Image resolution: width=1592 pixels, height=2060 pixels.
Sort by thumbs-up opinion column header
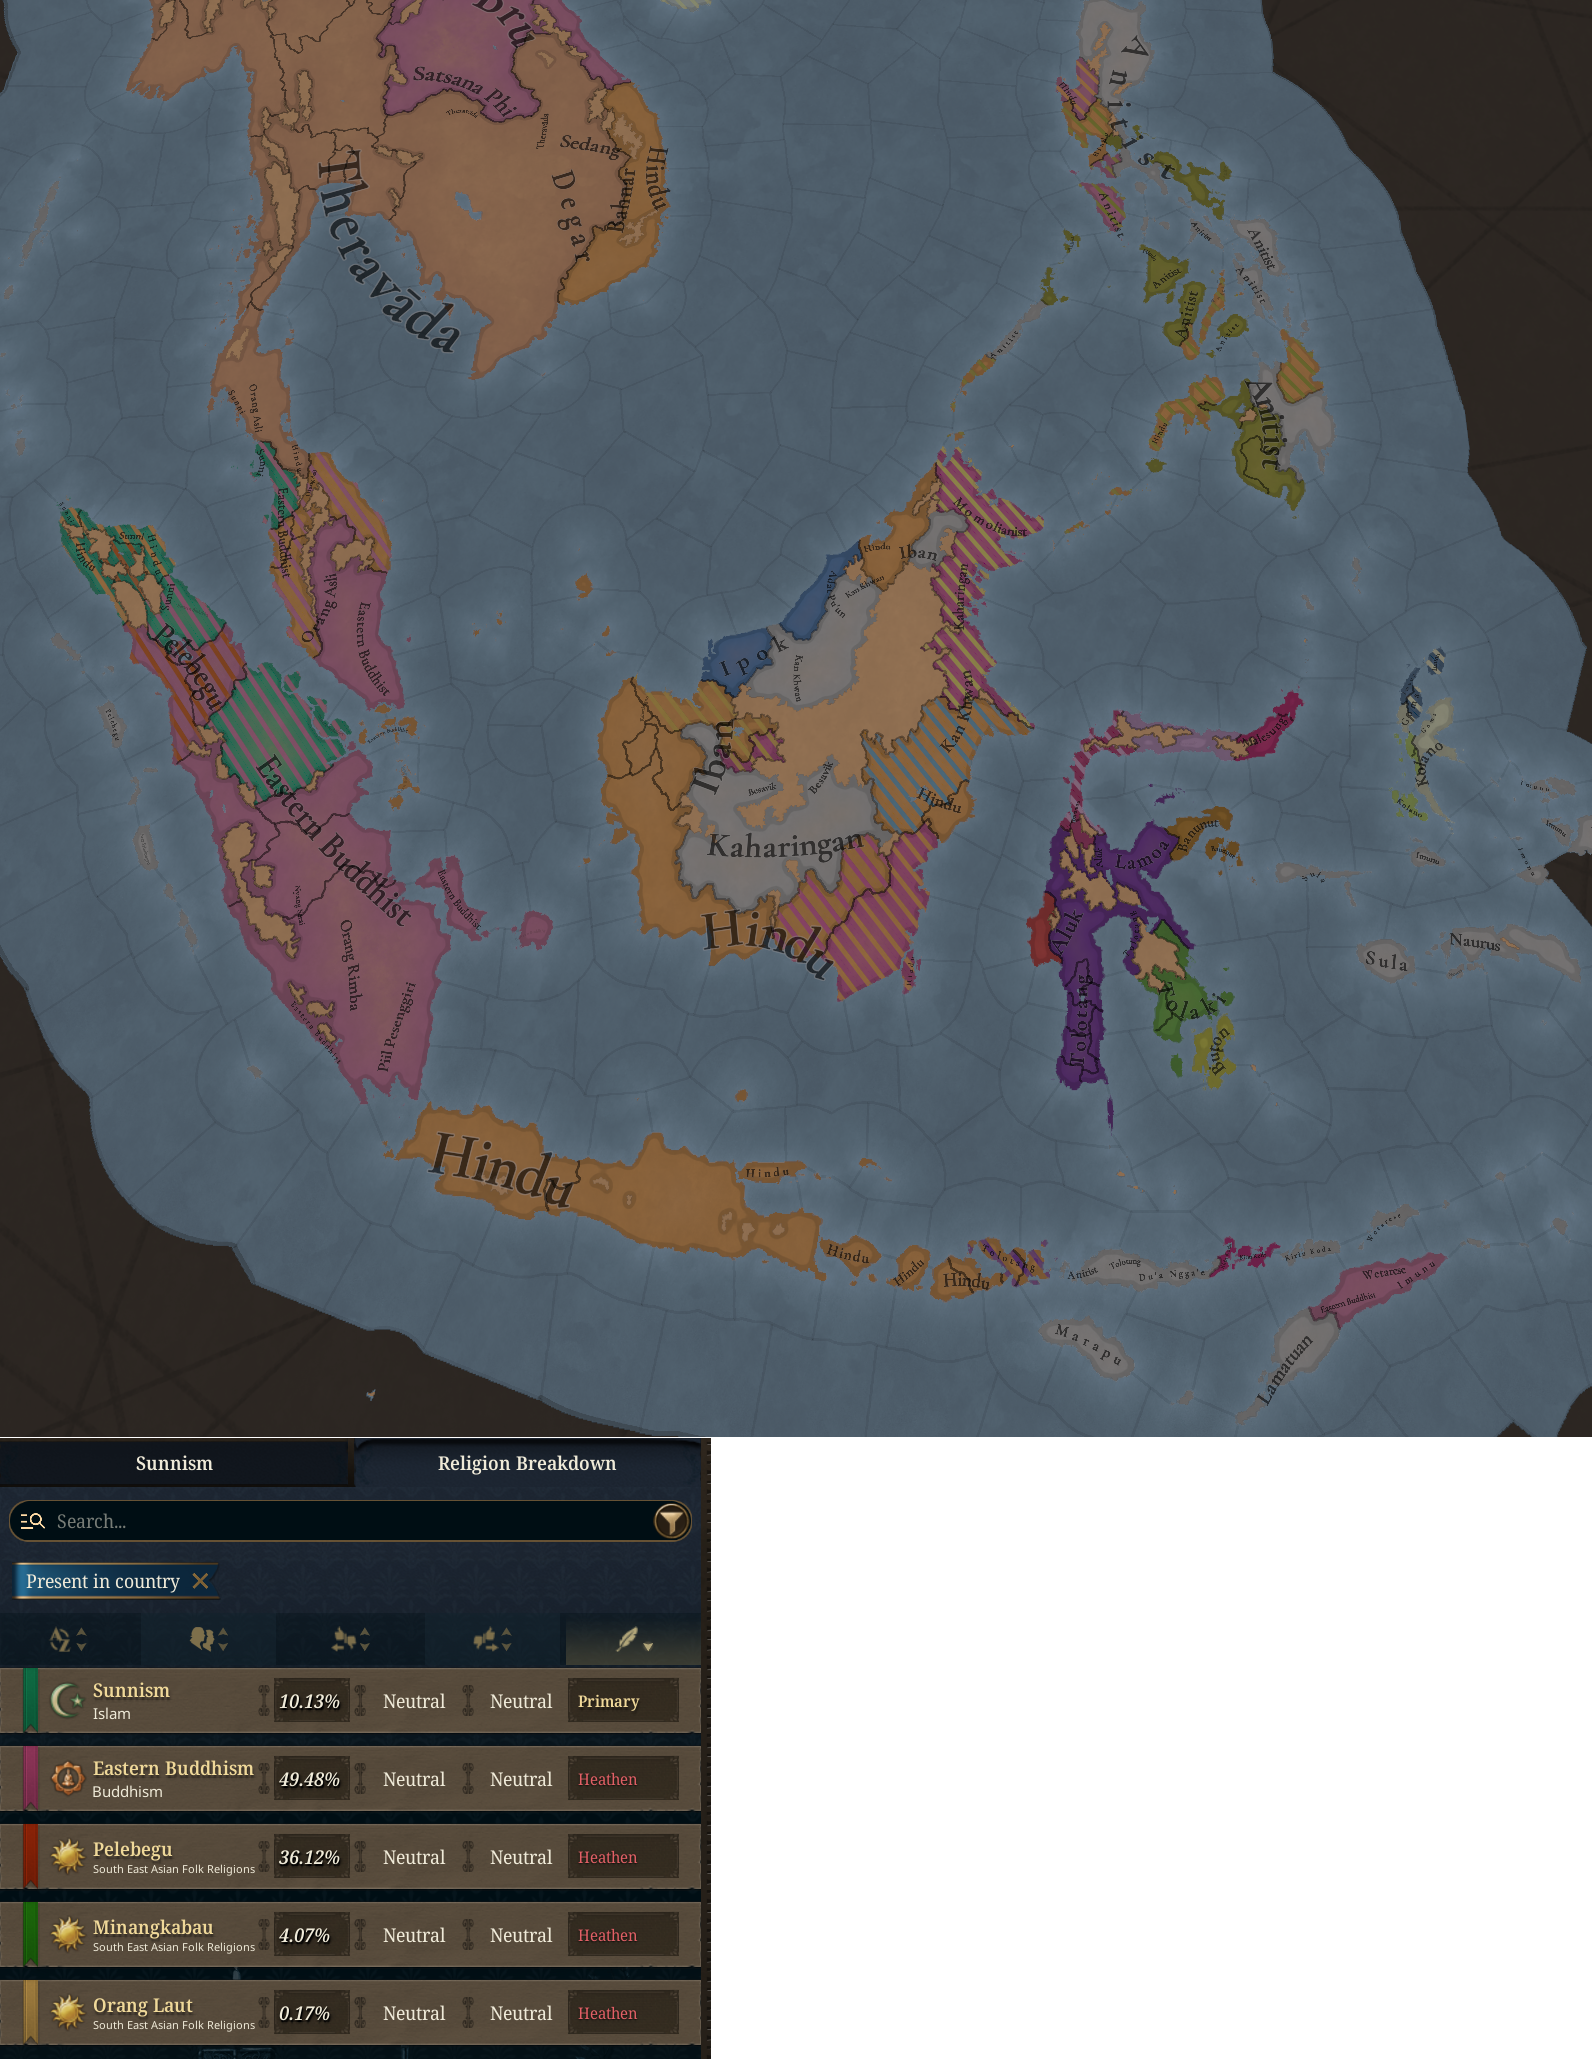coord(491,1639)
